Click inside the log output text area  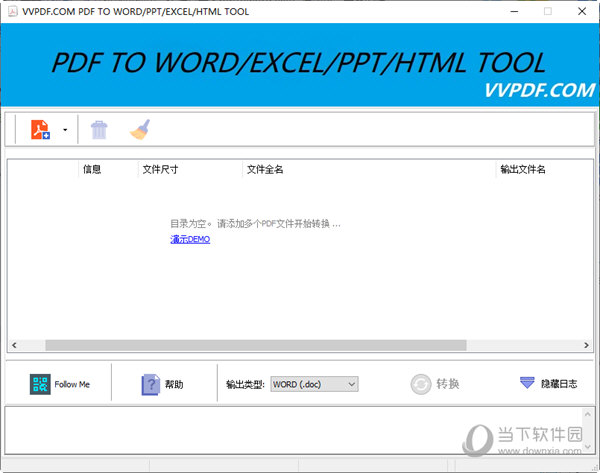293,431
